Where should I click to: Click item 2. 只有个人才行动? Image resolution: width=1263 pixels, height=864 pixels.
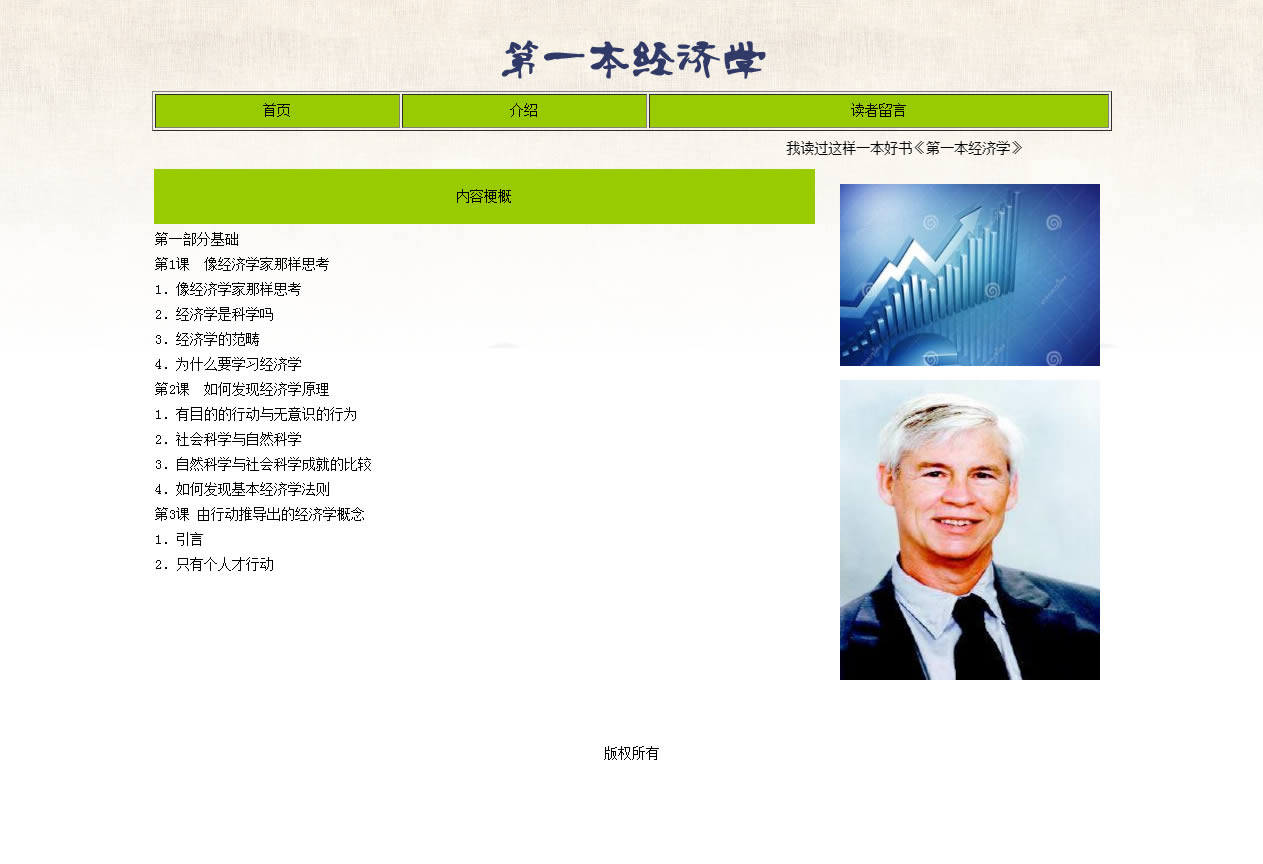214,565
